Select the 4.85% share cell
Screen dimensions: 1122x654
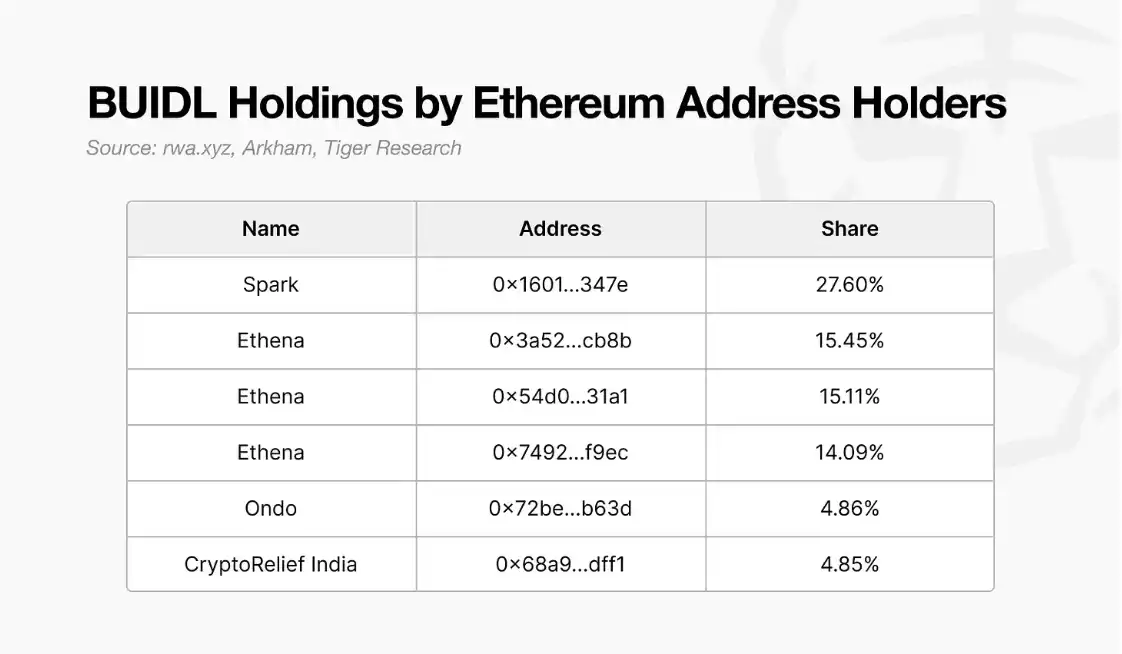[849, 564]
